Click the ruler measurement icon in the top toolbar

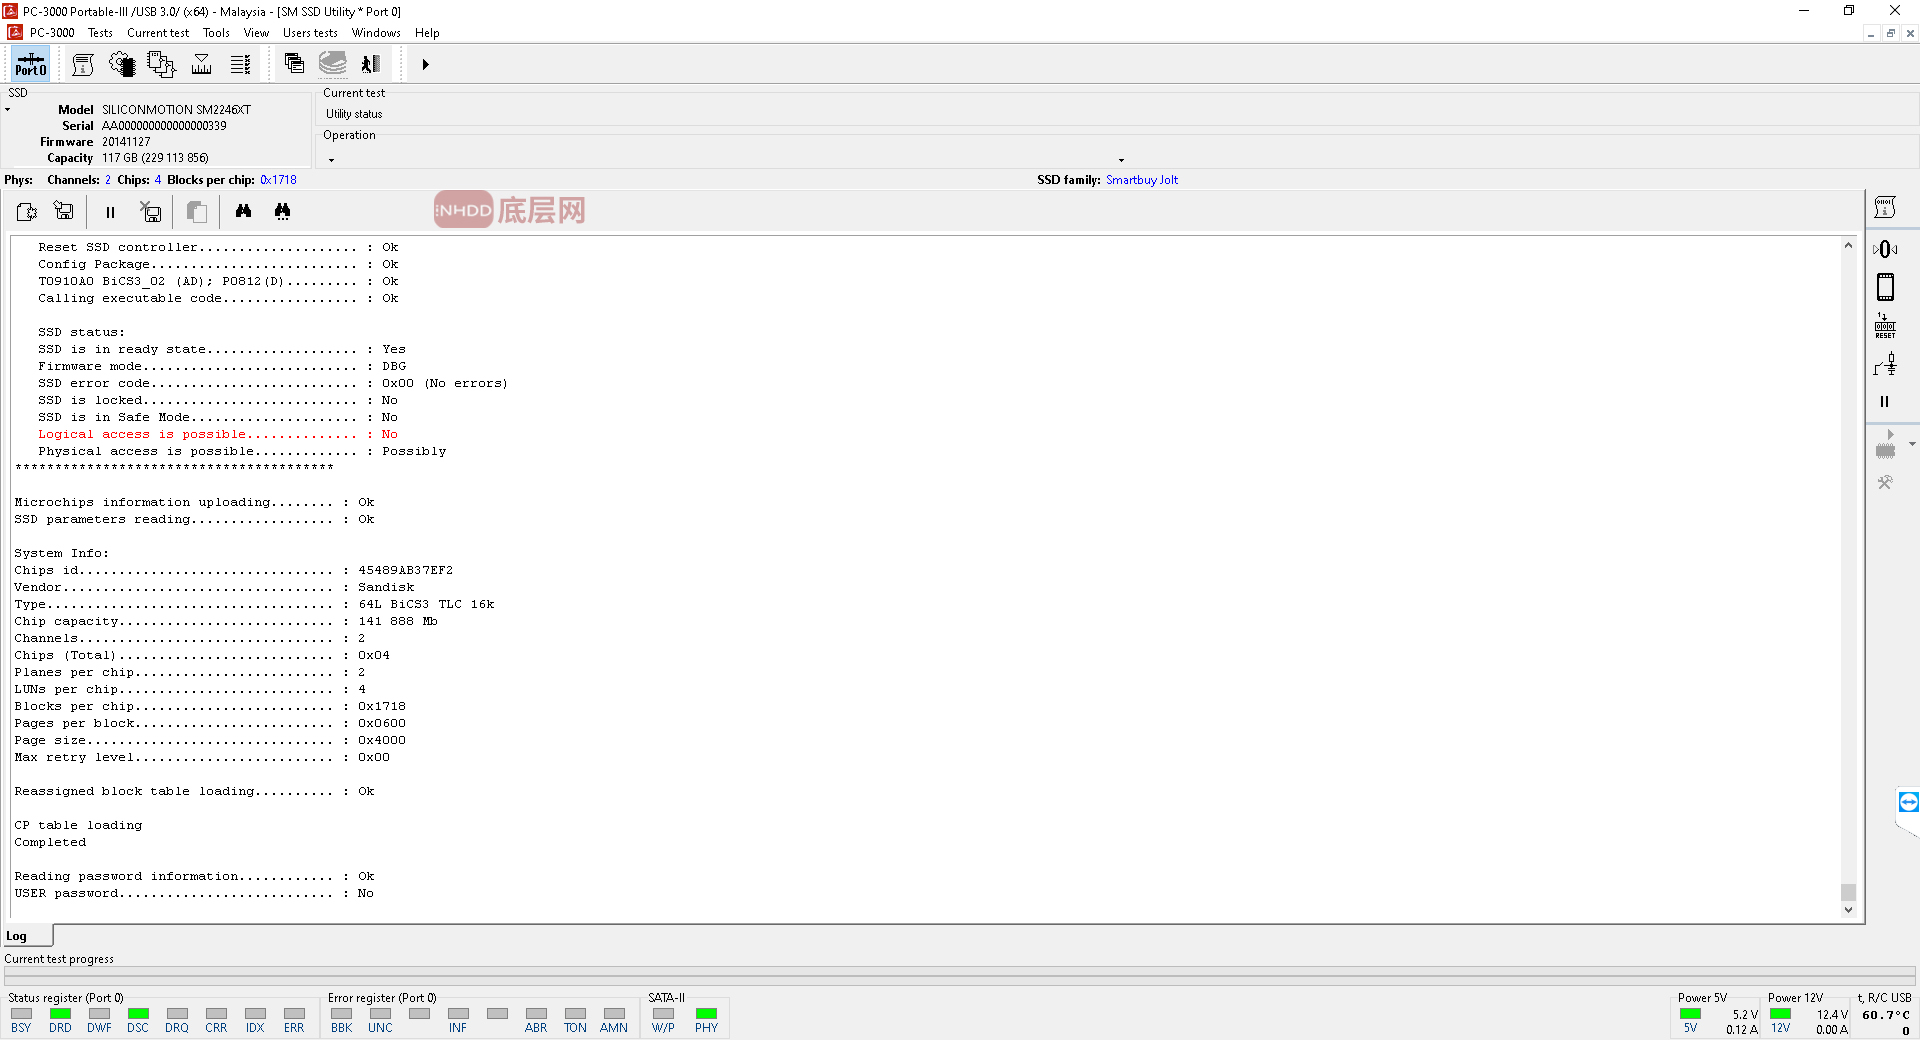[x=201, y=65]
